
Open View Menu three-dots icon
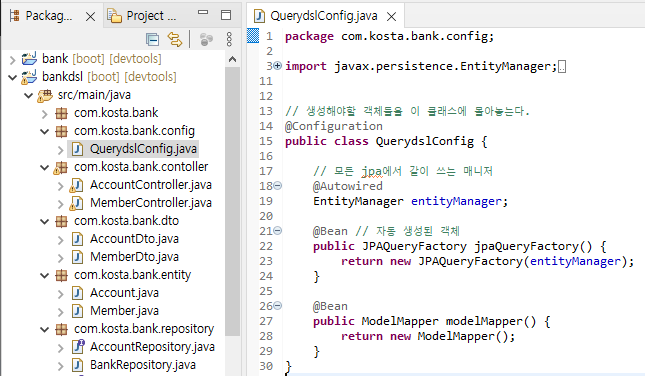(229, 39)
